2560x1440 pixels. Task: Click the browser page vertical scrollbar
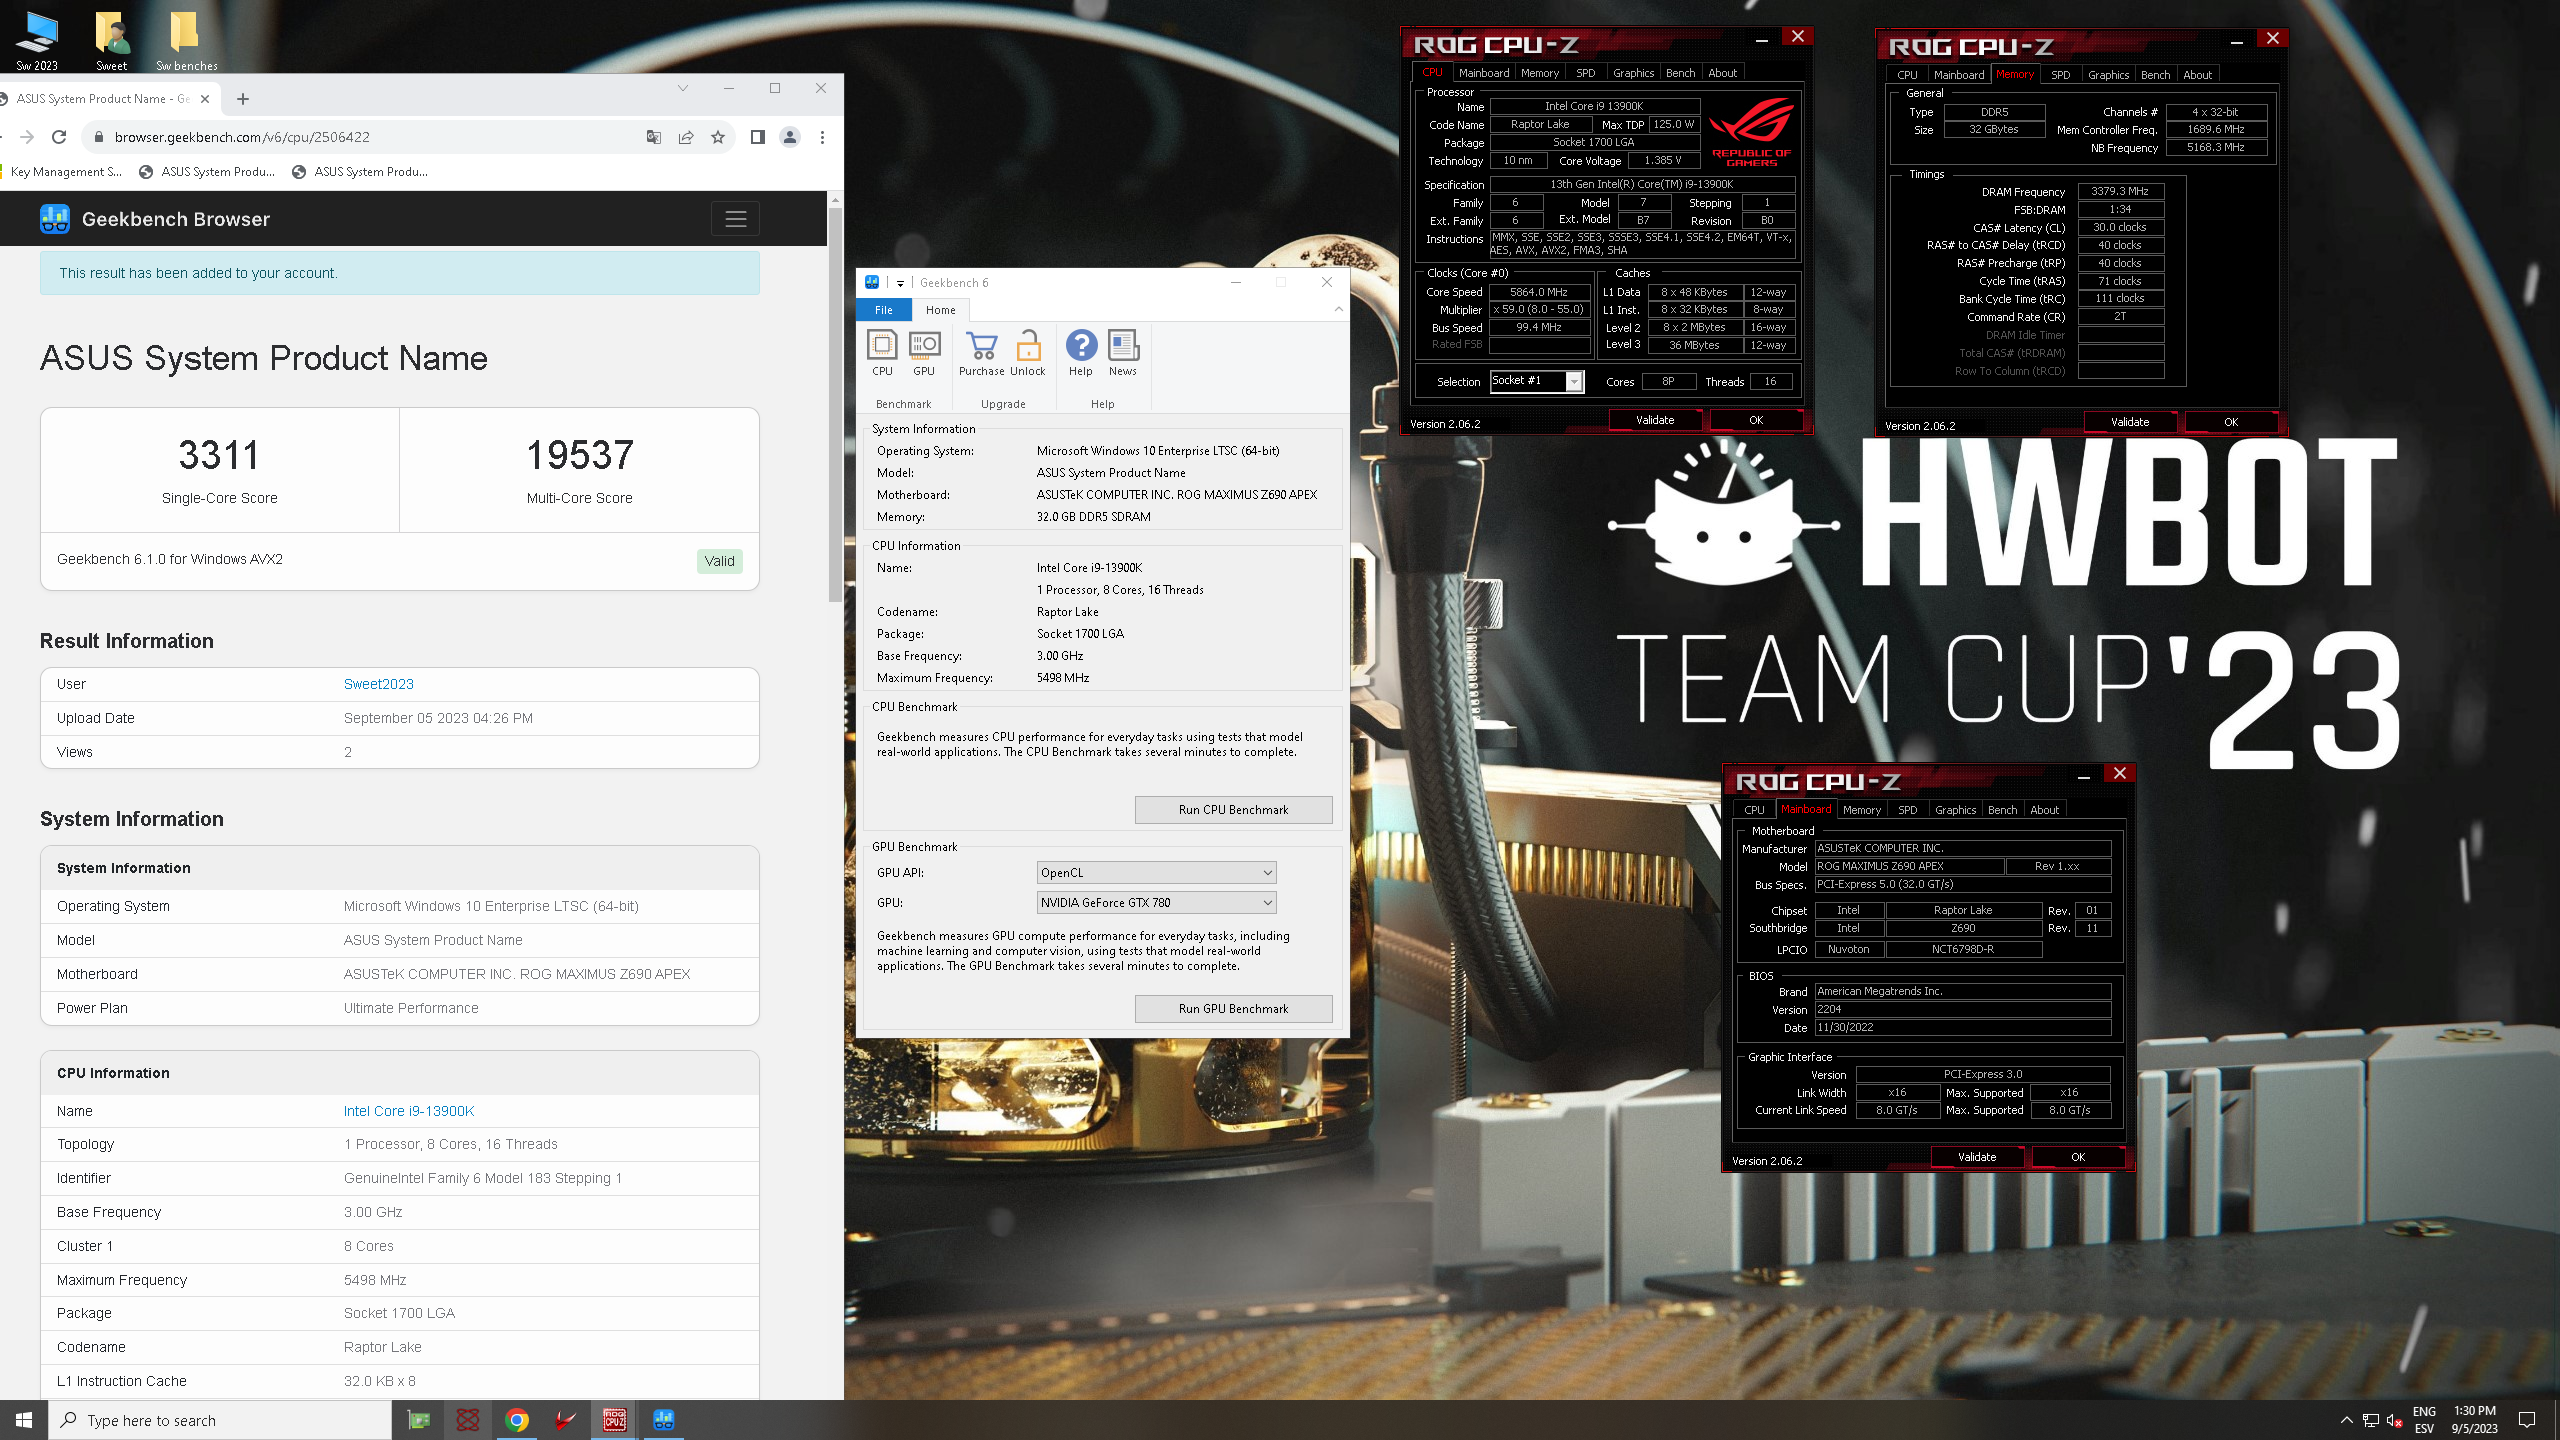coord(835,405)
